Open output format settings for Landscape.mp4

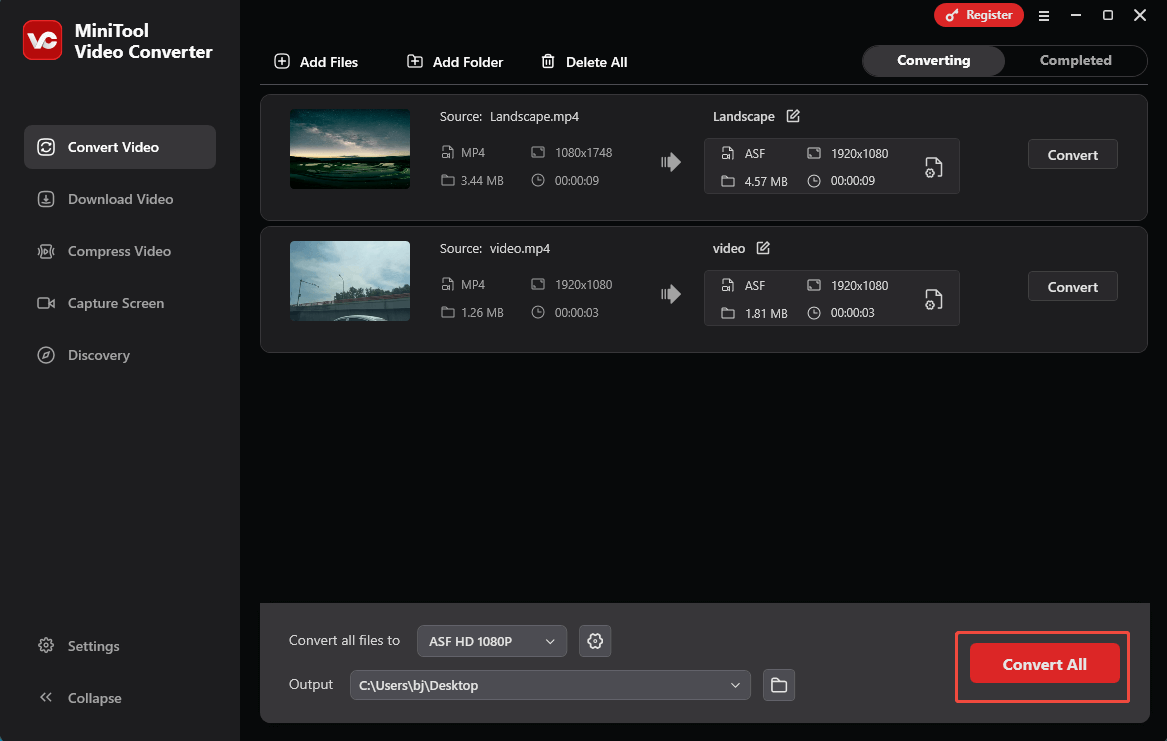coord(933,167)
